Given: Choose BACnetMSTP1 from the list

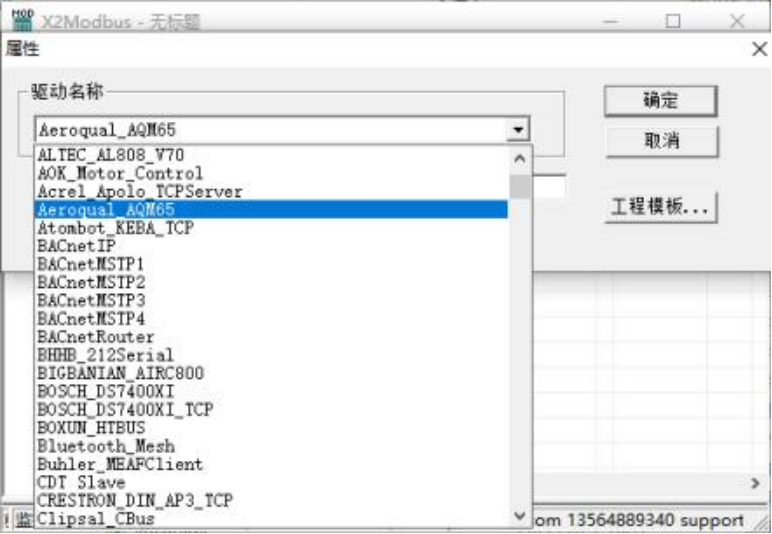Looking at the screenshot, I should 272,264.
